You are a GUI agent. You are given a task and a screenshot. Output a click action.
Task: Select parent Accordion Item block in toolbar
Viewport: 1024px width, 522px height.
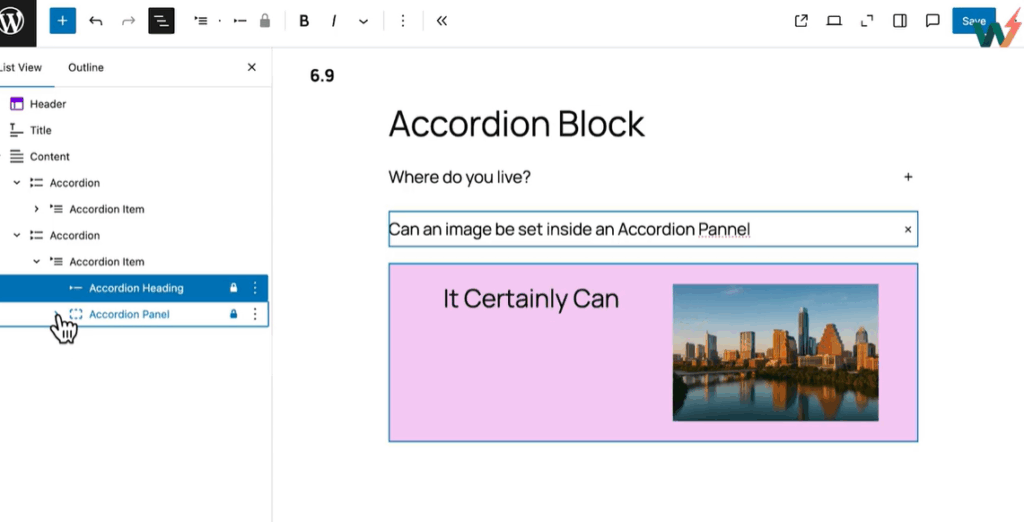click(200, 21)
